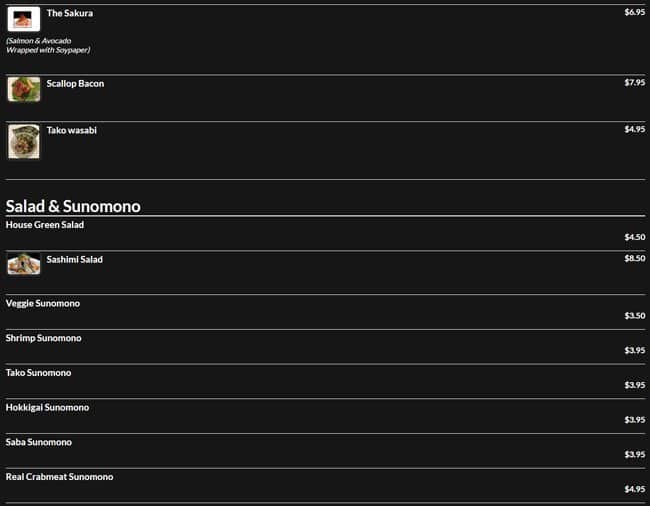Select House Green Salad item
Image resolution: width=650 pixels, height=506 pixels.
(45, 225)
